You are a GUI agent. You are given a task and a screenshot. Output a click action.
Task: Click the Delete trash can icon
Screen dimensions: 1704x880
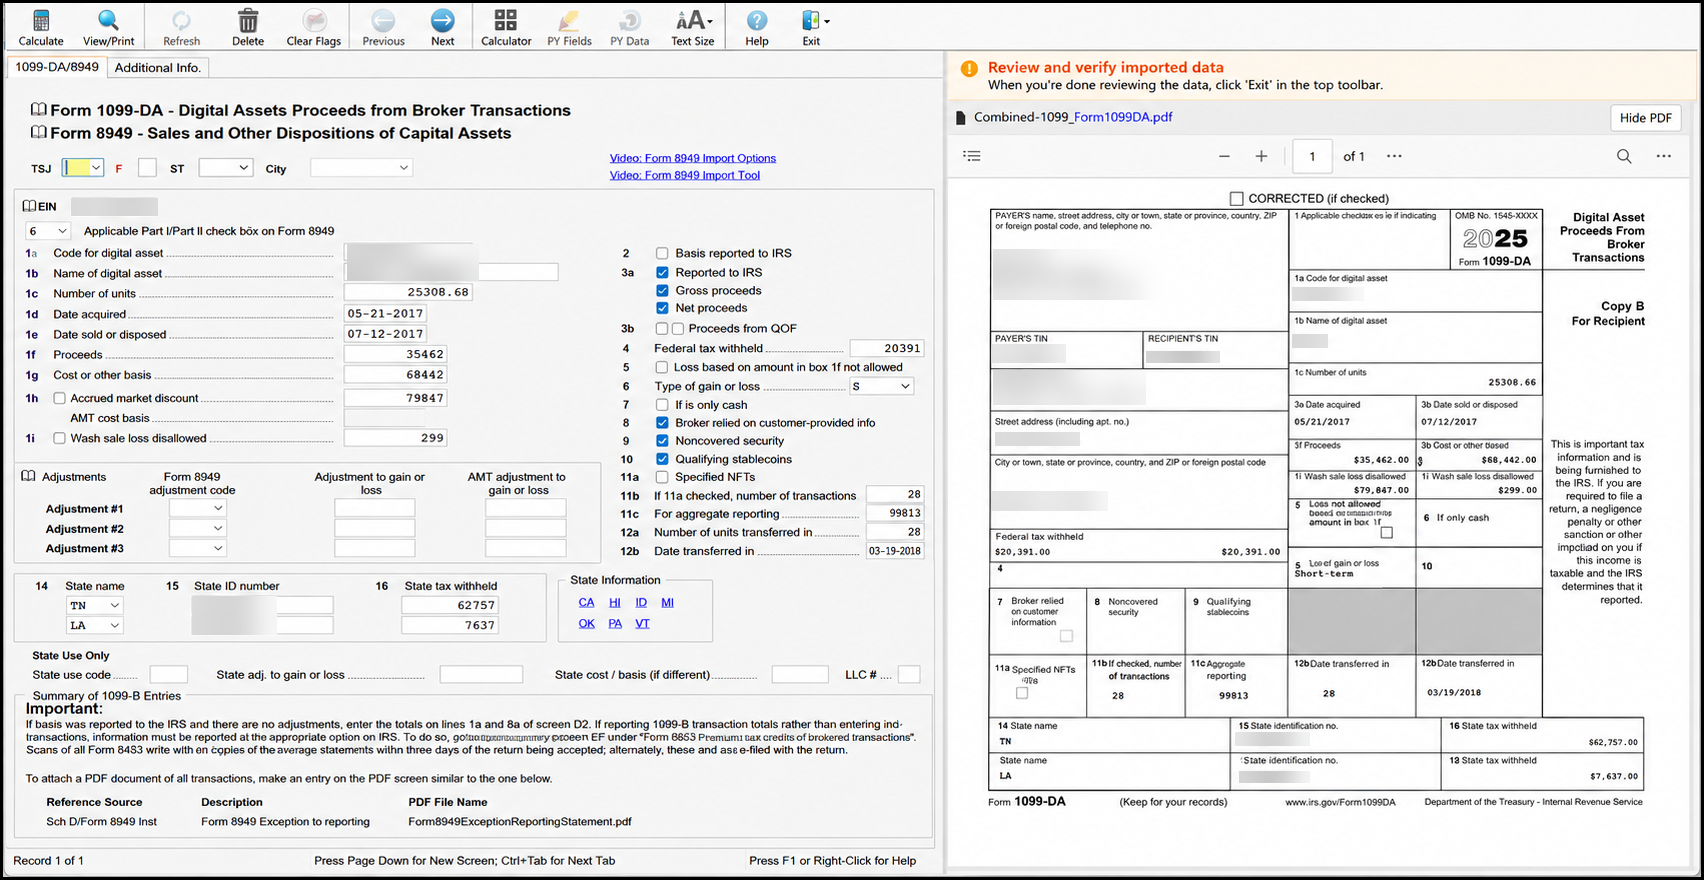pyautogui.click(x=248, y=27)
